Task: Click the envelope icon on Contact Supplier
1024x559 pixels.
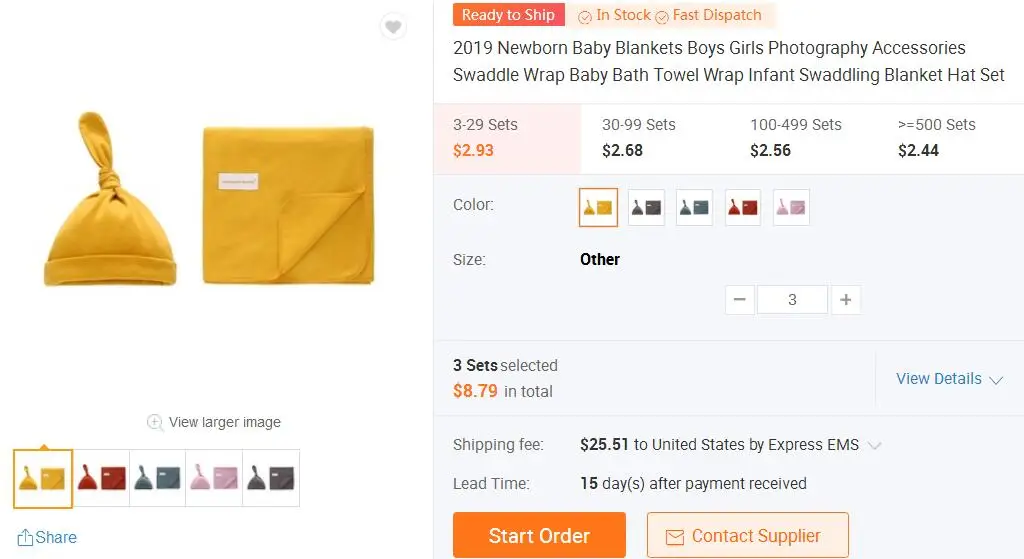Action: point(674,537)
